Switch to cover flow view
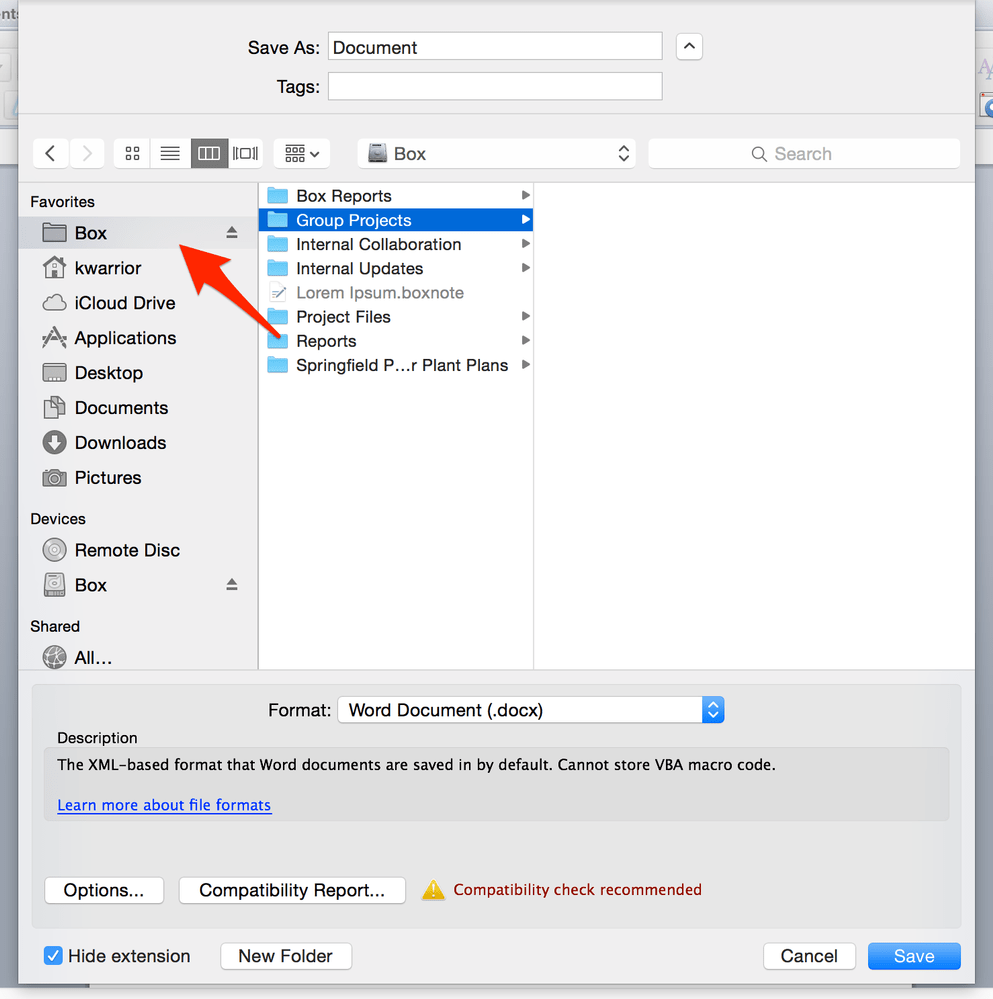This screenshot has height=999, width=993. point(245,153)
